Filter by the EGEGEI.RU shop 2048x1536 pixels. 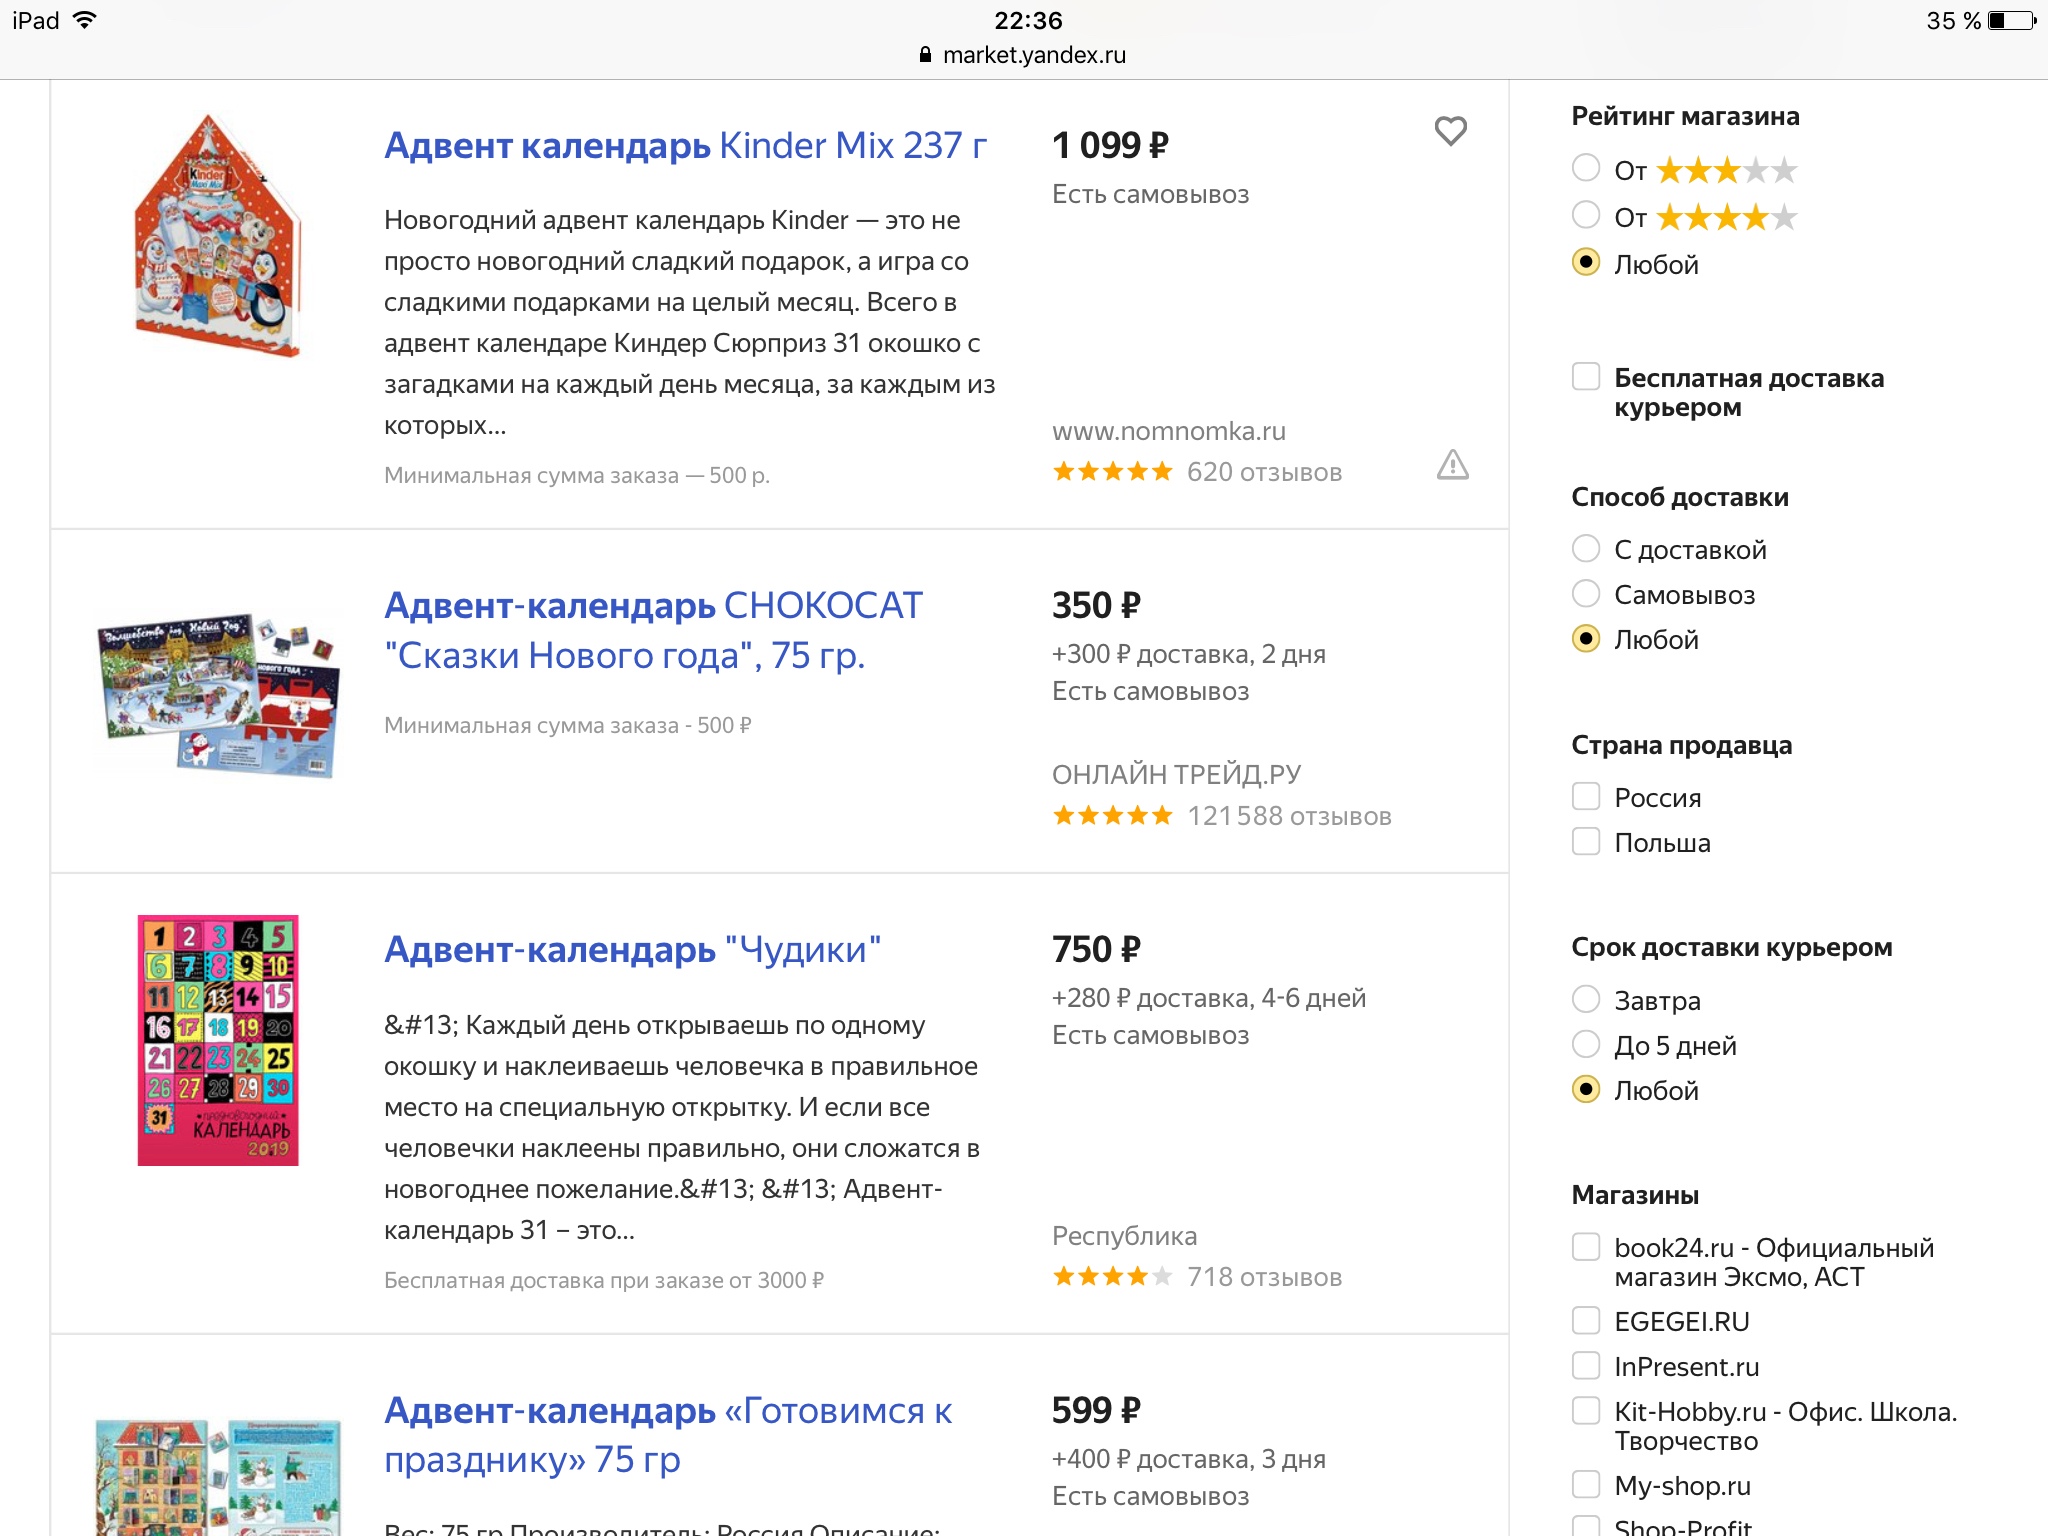point(1586,1321)
